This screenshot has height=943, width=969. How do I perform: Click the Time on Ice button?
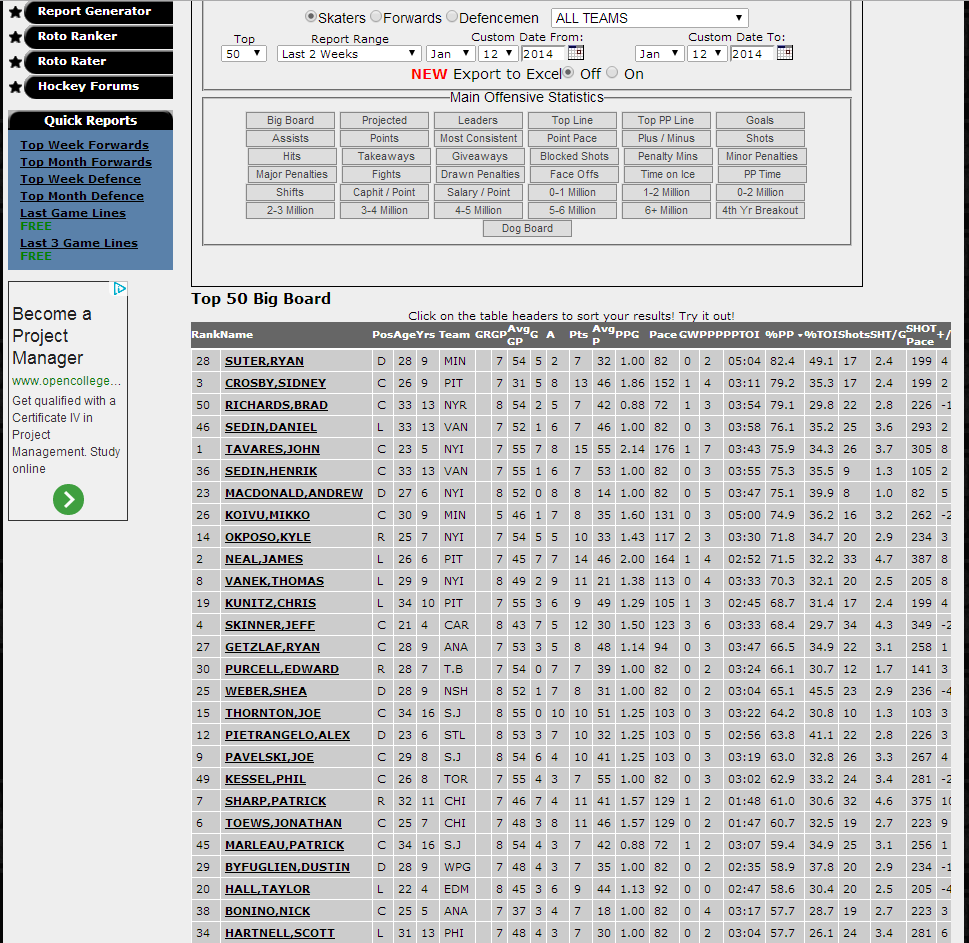(668, 174)
